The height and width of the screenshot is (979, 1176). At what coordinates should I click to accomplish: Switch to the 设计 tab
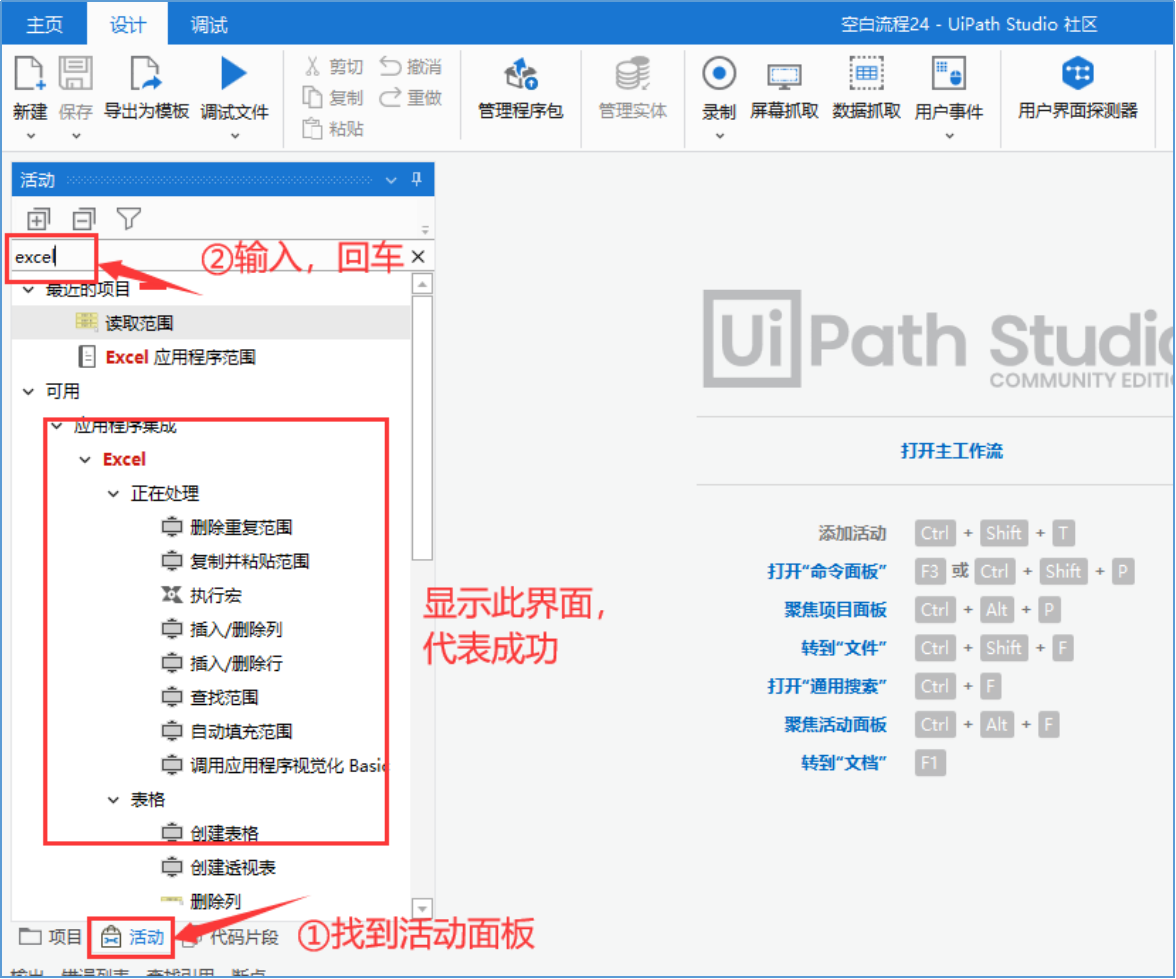tap(128, 25)
